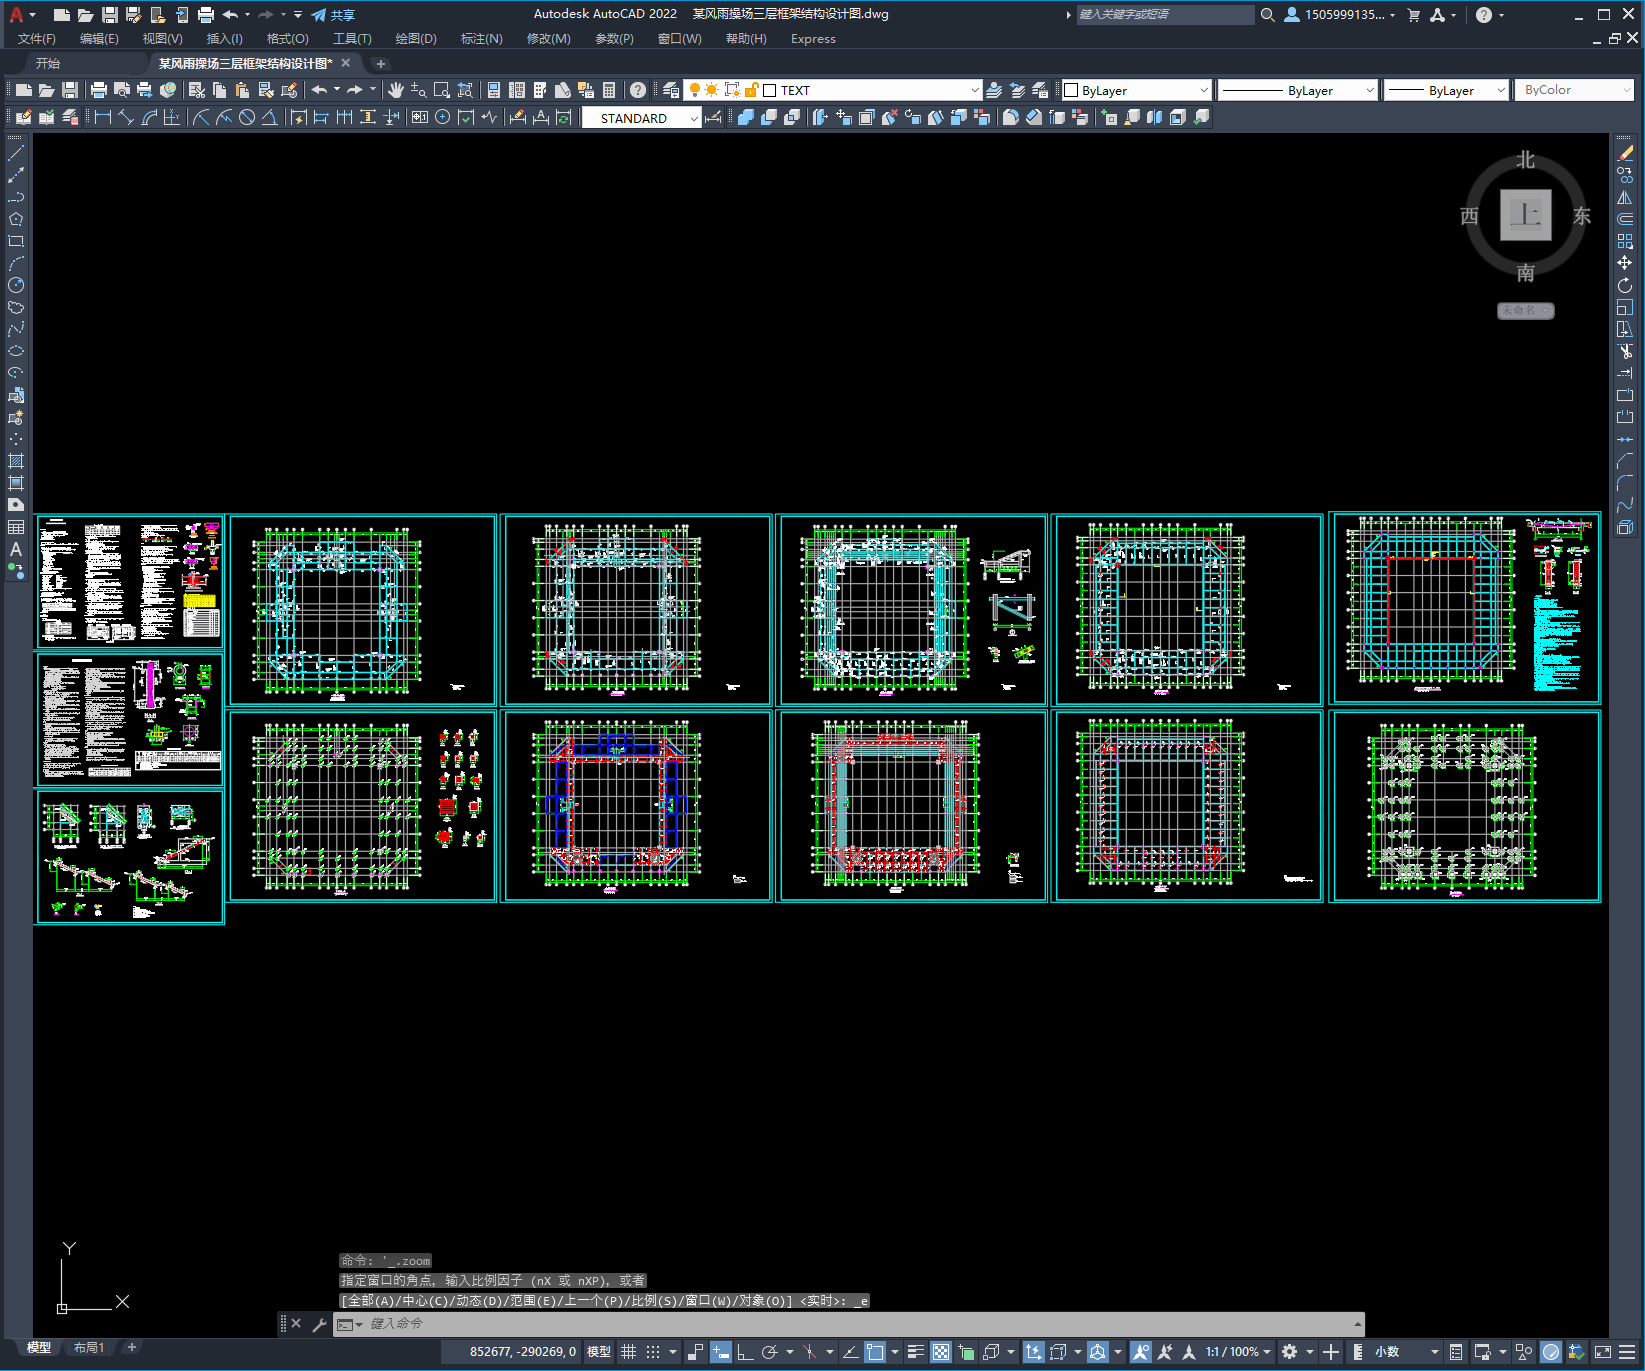The height and width of the screenshot is (1371, 1645).
Task: Toggle Clean Screen mode in status bar
Action: click(x=1602, y=1352)
